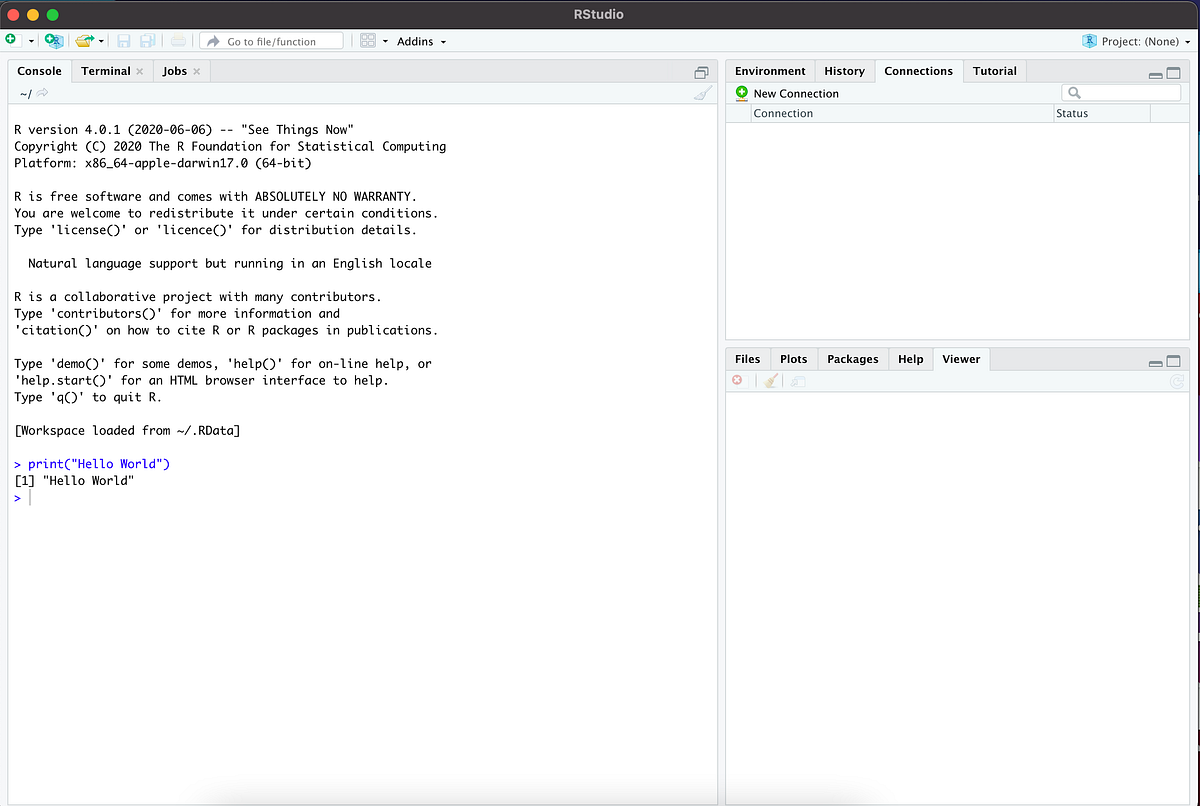Select the History tab
Image resolution: width=1200 pixels, height=806 pixels.
pos(844,71)
